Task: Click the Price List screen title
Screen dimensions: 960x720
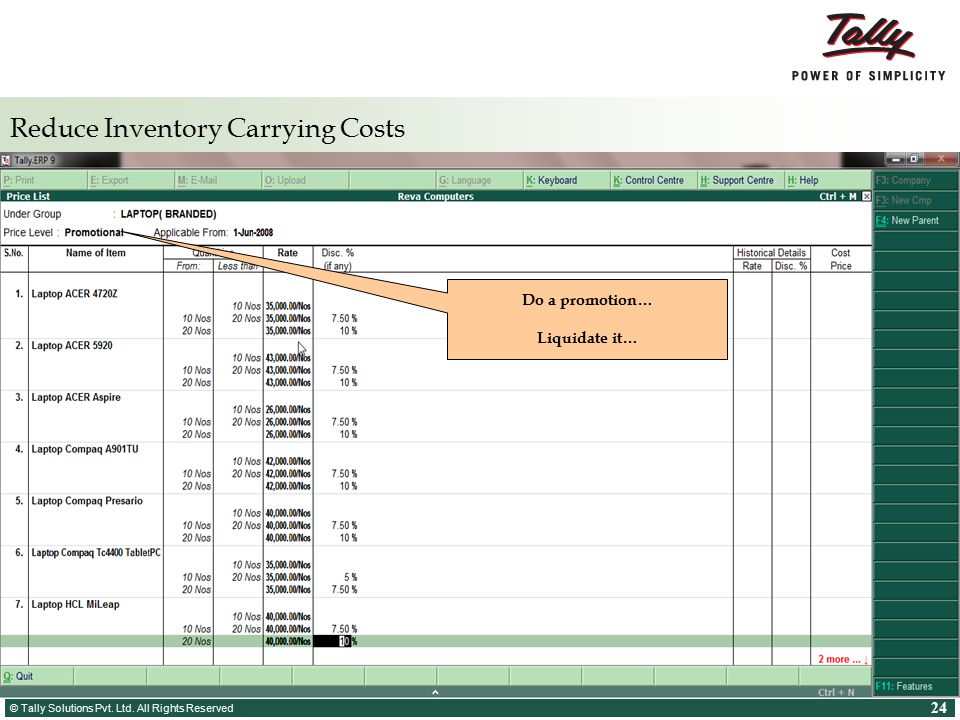Action: pyautogui.click(x=28, y=197)
